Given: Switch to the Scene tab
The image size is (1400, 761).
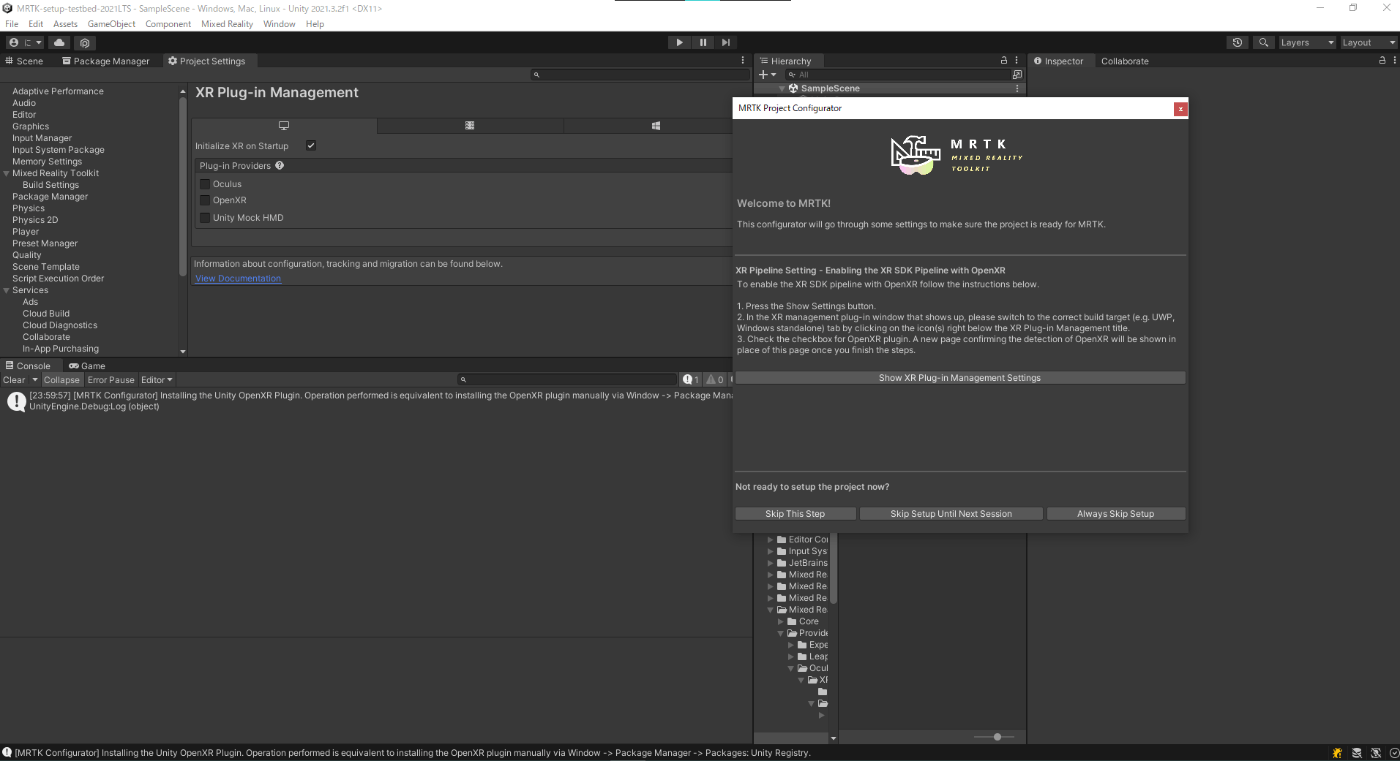Looking at the screenshot, I should click(x=25, y=61).
